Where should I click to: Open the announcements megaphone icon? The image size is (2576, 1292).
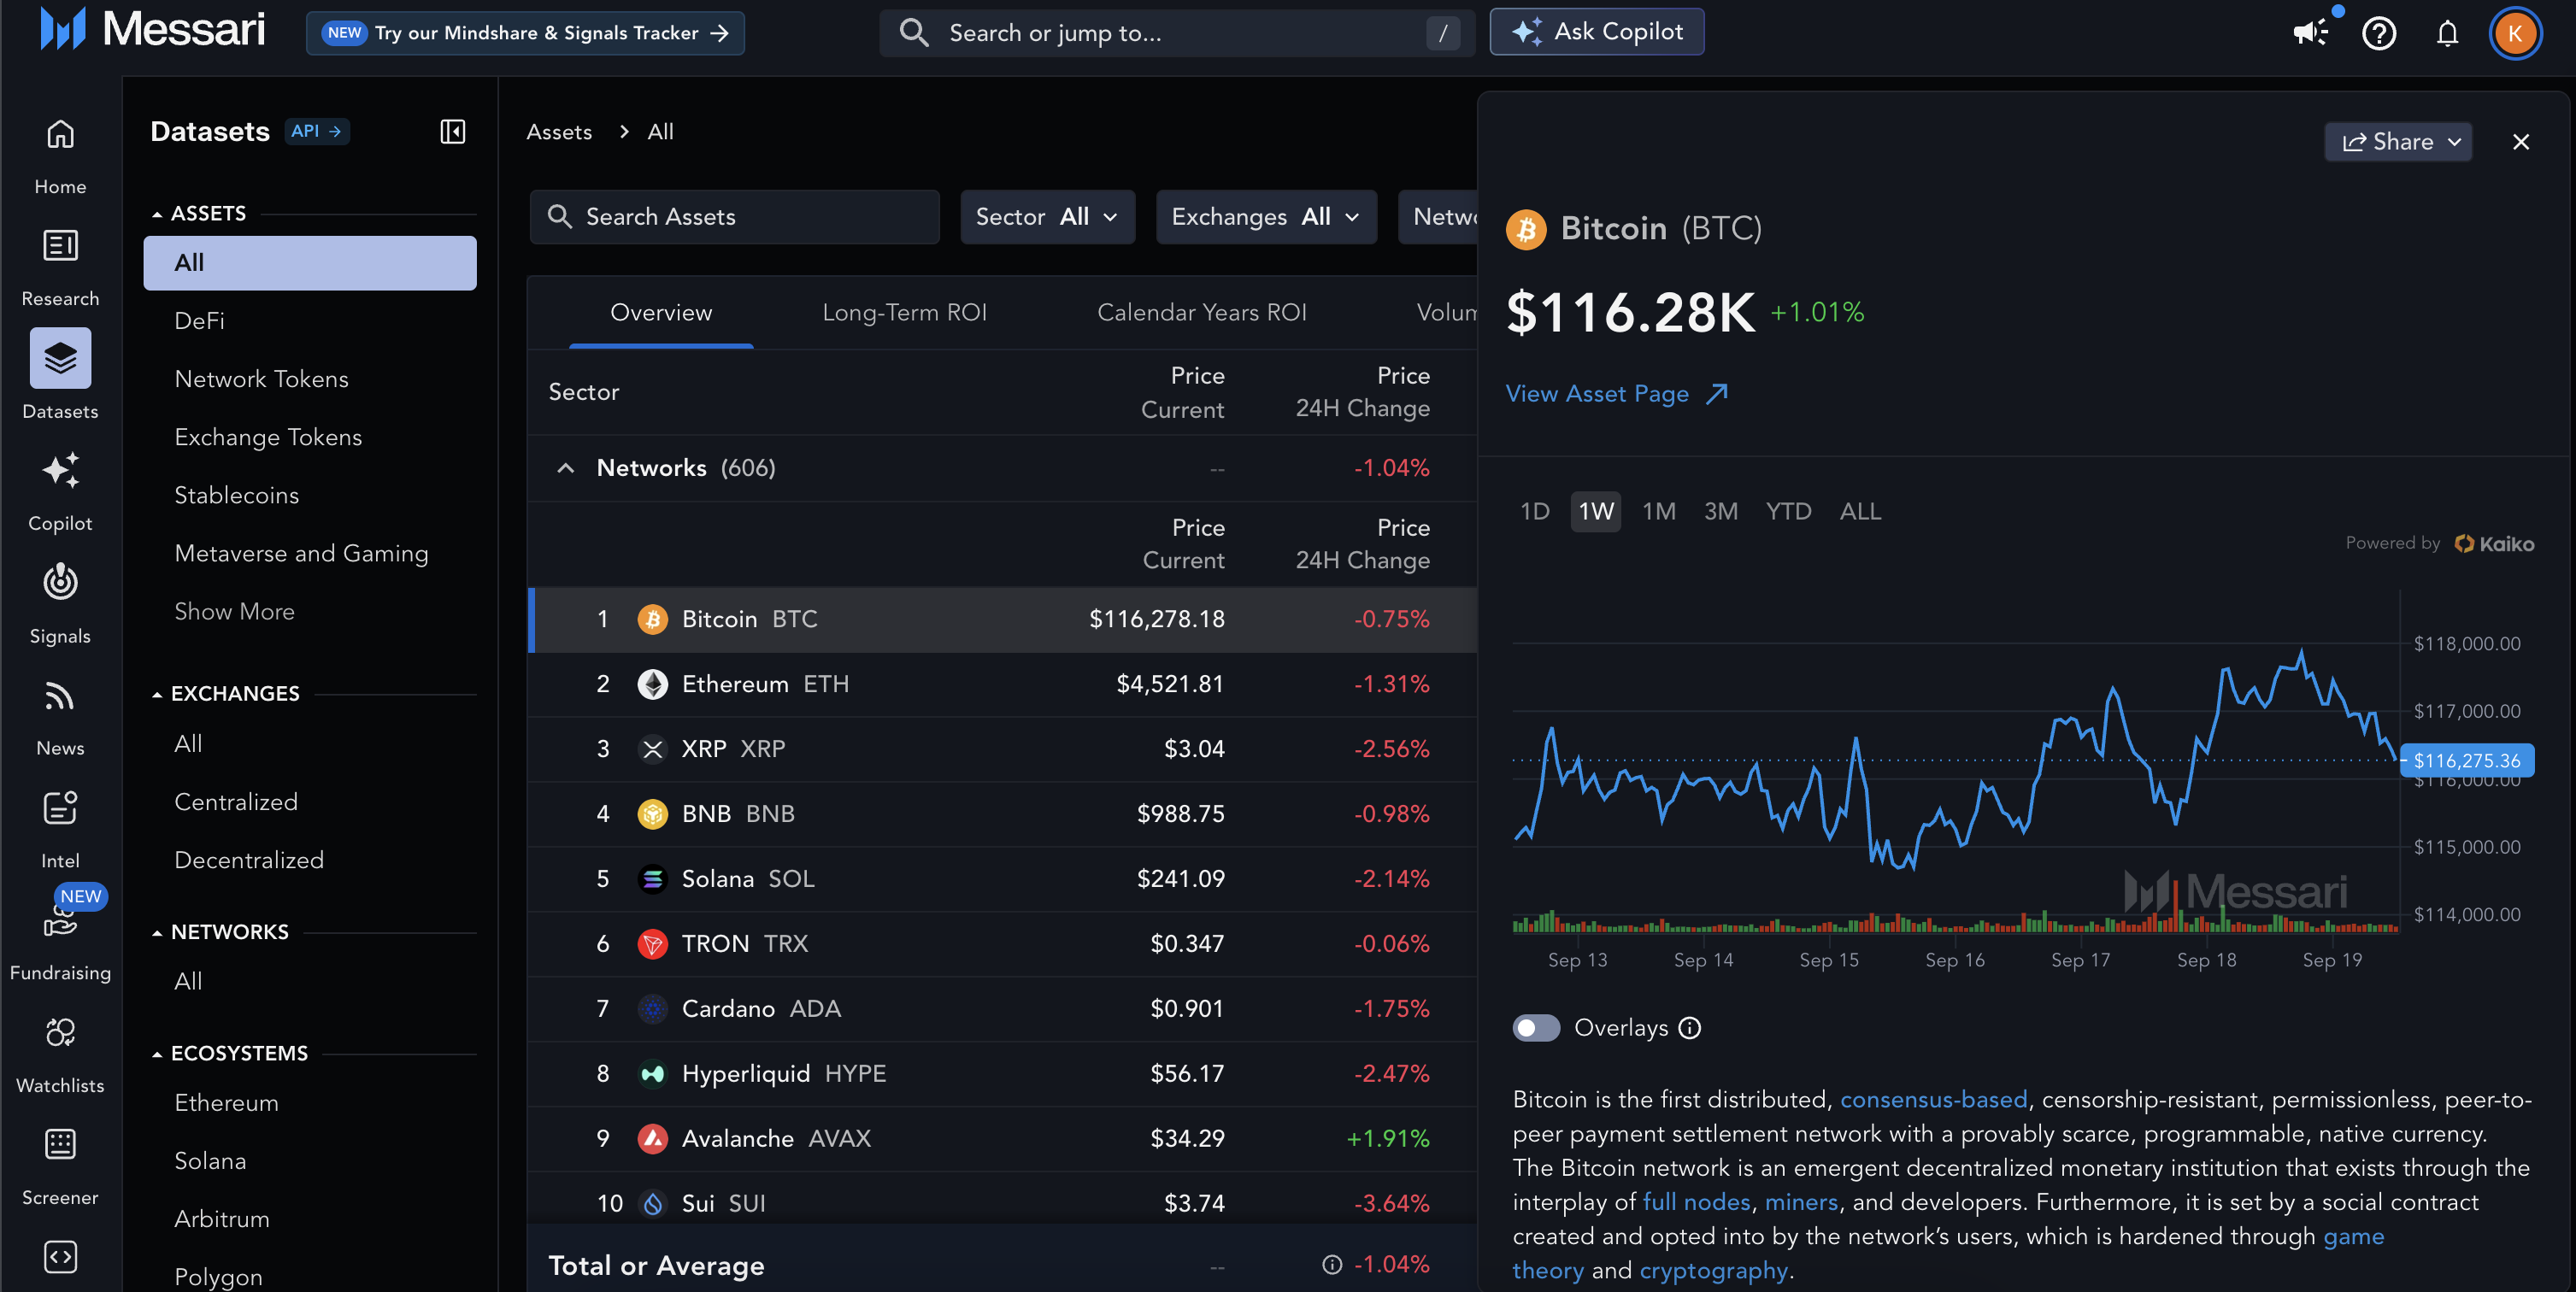click(2310, 33)
